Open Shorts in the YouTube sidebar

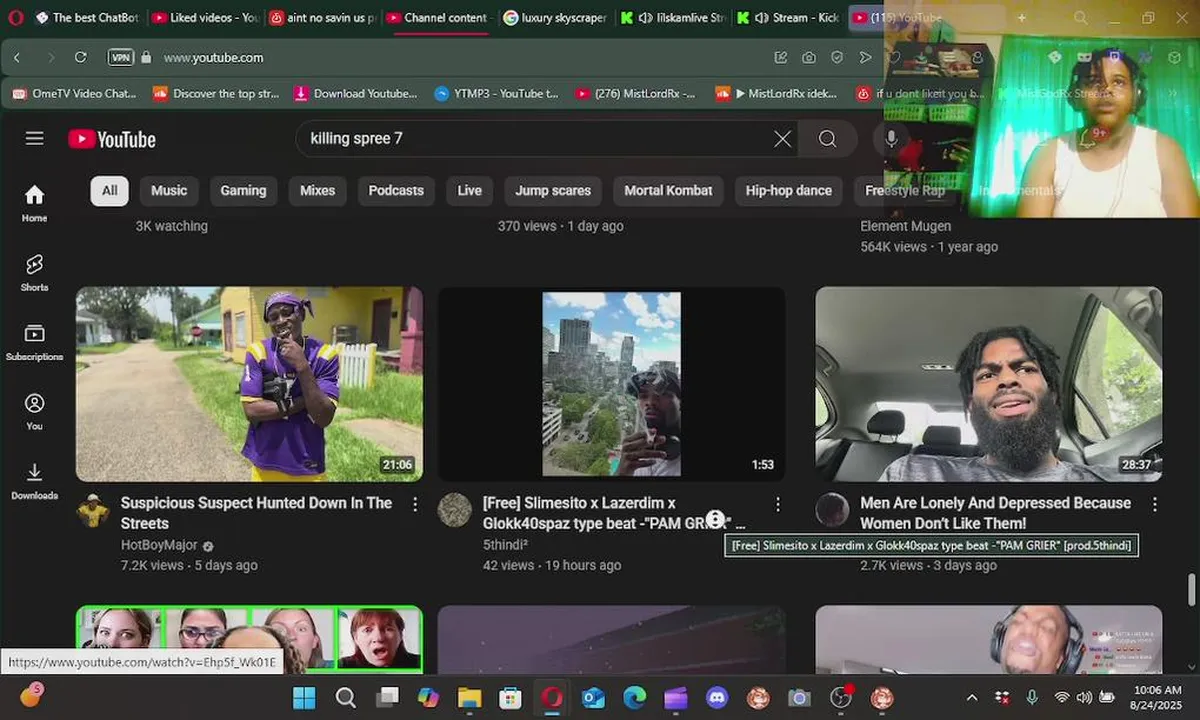point(35,272)
